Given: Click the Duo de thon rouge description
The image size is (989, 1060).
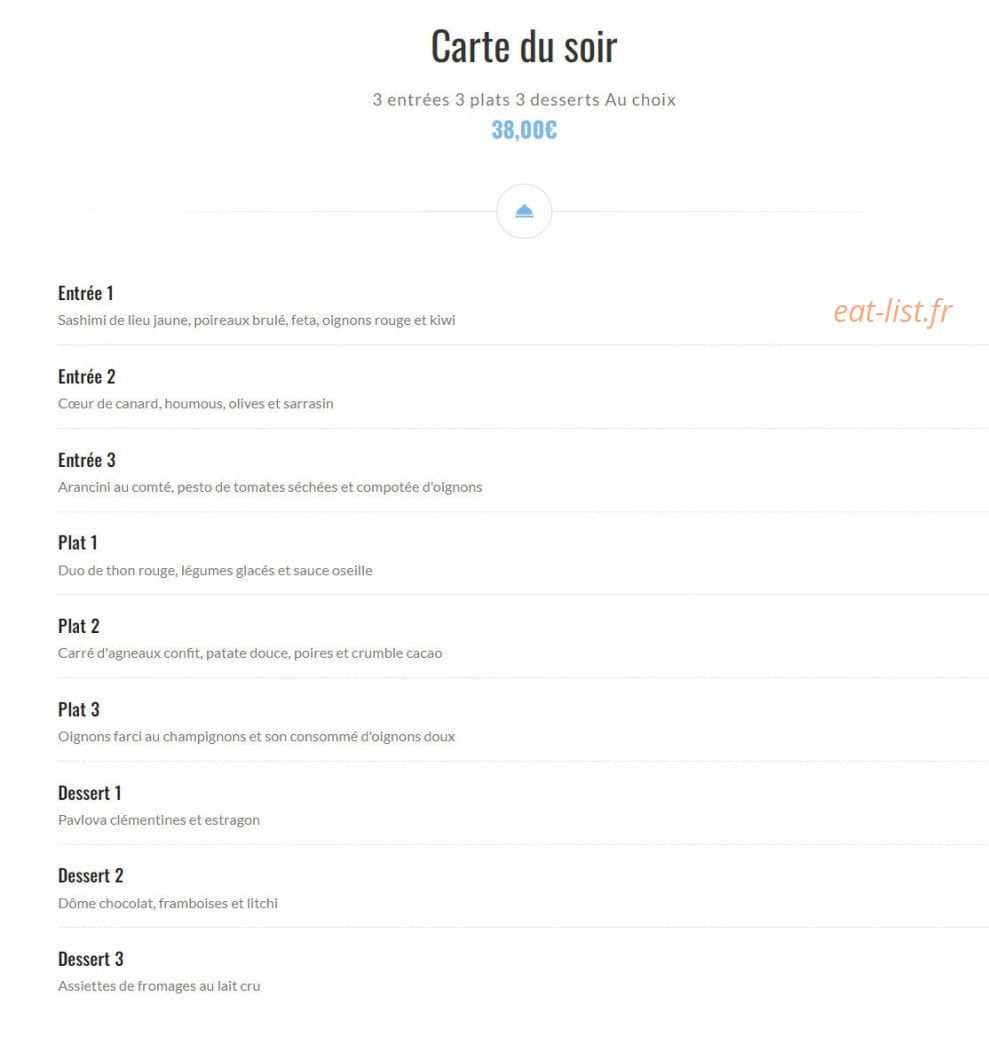Looking at the screenshot, I should coord(215,571).
